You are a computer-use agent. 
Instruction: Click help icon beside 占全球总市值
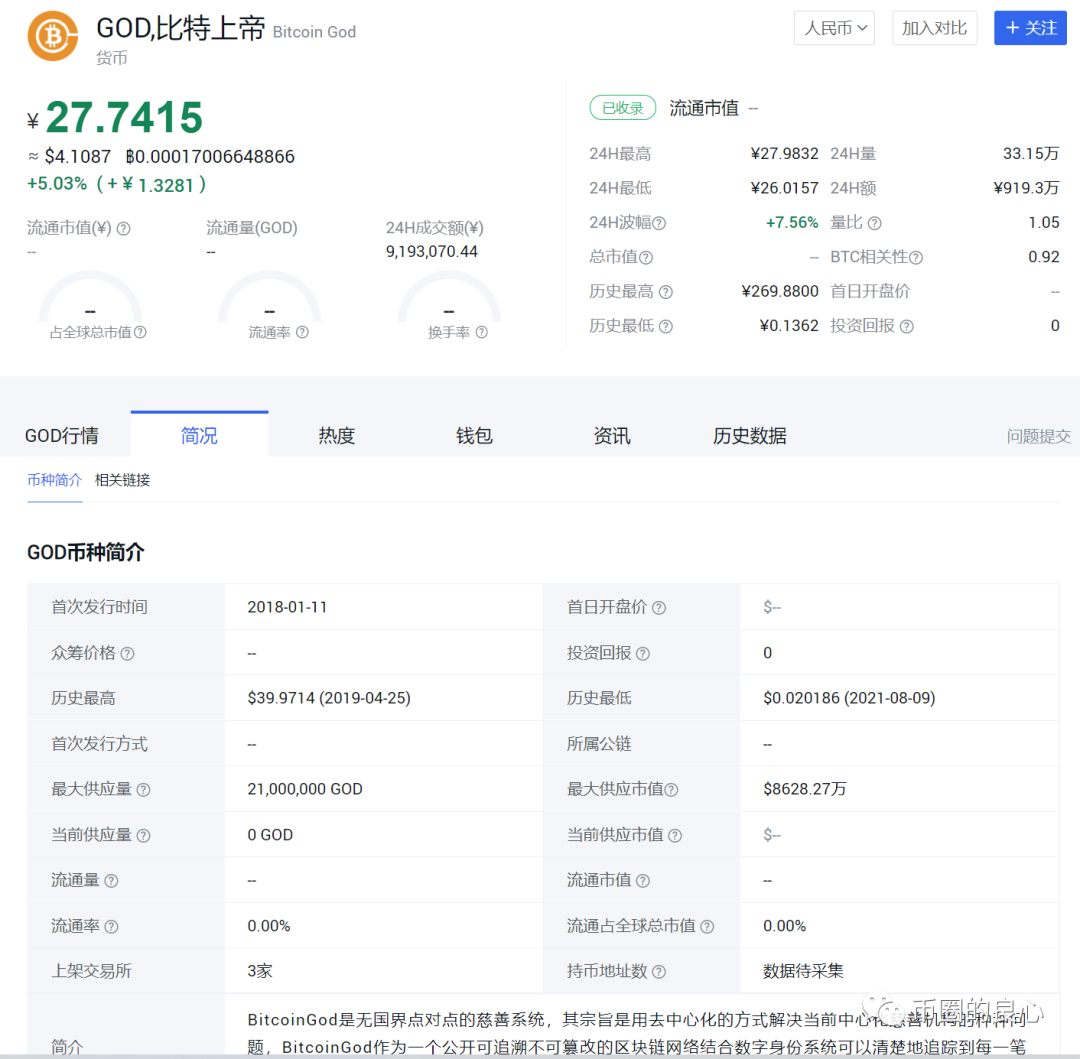point(141,332)
